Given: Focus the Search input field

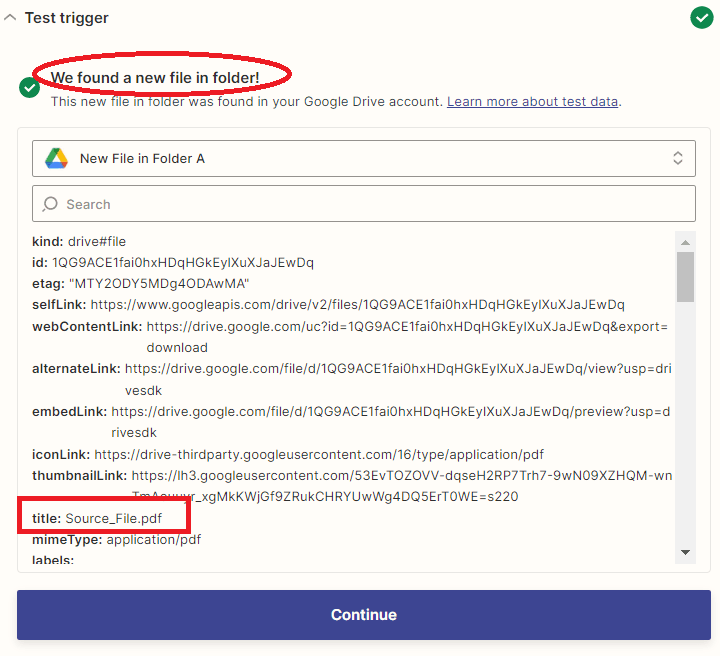Looking at the screenshot, I should (x=370, y=204).
